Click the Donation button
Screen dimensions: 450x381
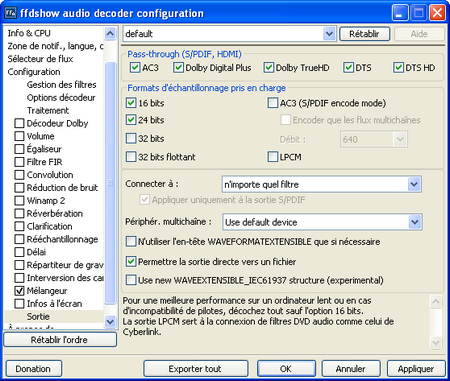[x=33, y=369]
